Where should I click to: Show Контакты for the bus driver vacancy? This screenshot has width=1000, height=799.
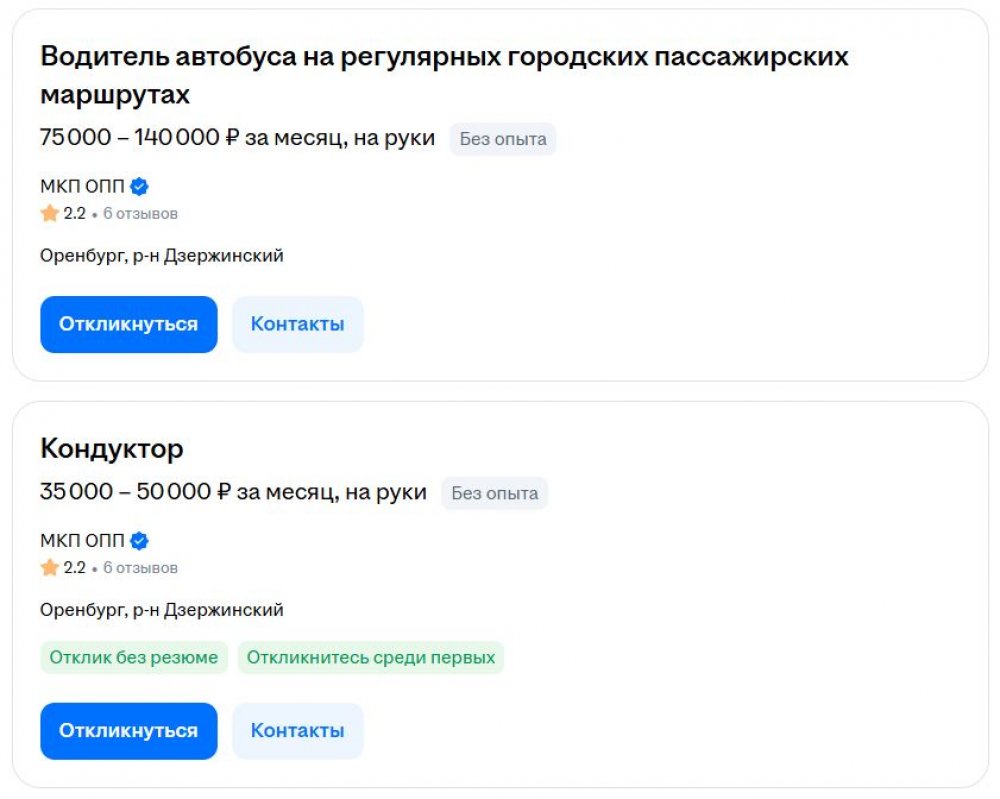tap(298, 324)
